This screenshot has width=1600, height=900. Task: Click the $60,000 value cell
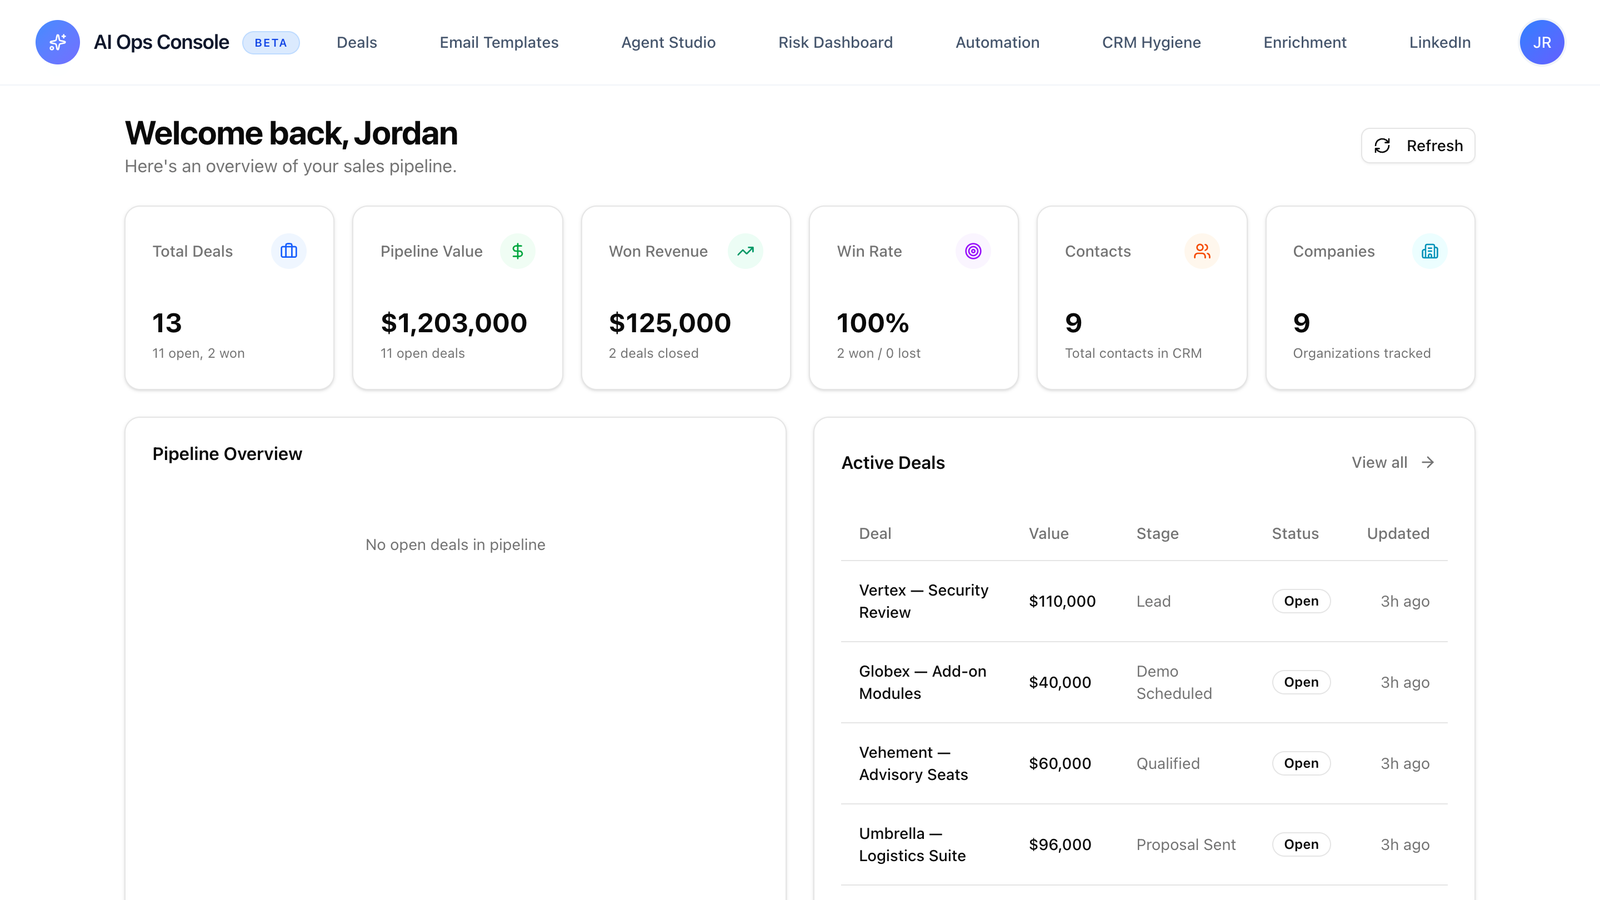point(1060,763)
